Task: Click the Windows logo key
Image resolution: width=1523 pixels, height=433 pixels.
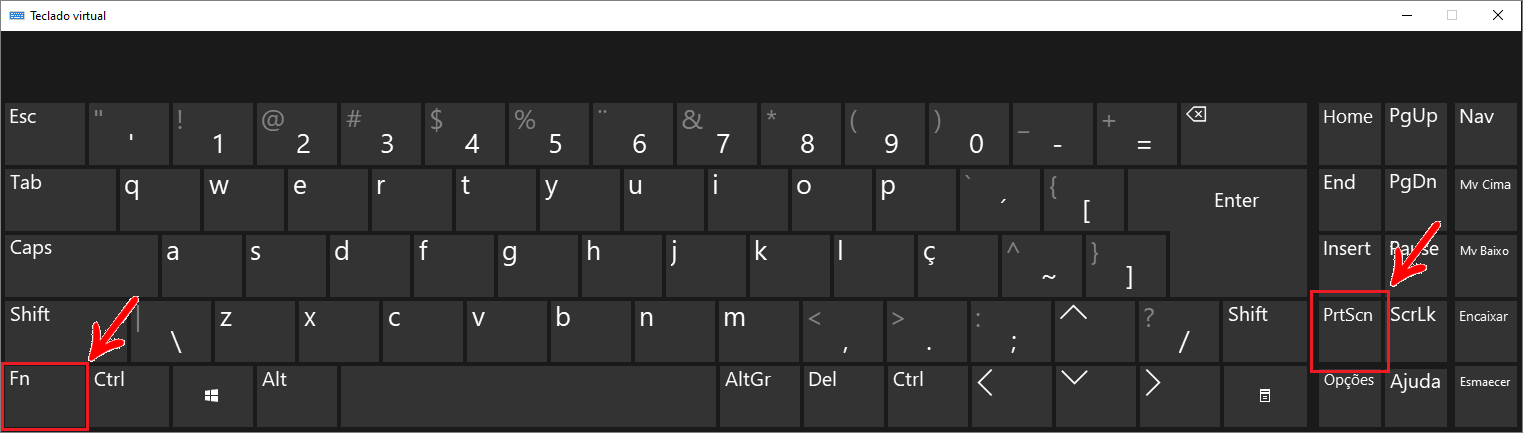Action: coord(212,397)
